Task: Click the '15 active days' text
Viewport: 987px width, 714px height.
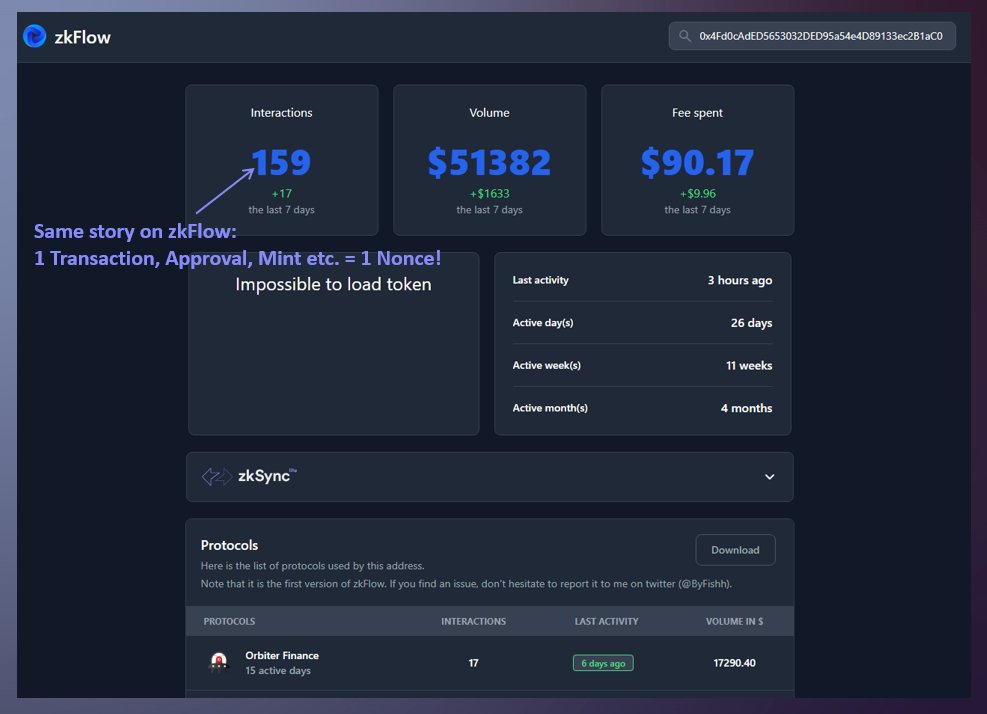Action: point(278,671)
